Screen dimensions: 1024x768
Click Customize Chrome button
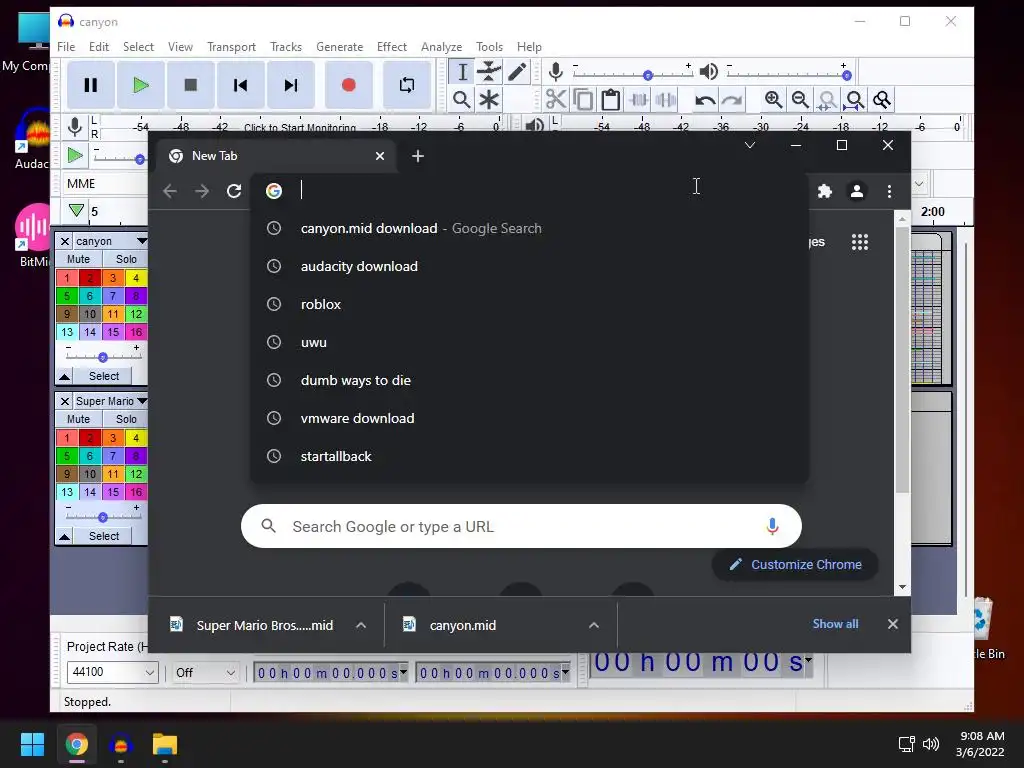795,564
